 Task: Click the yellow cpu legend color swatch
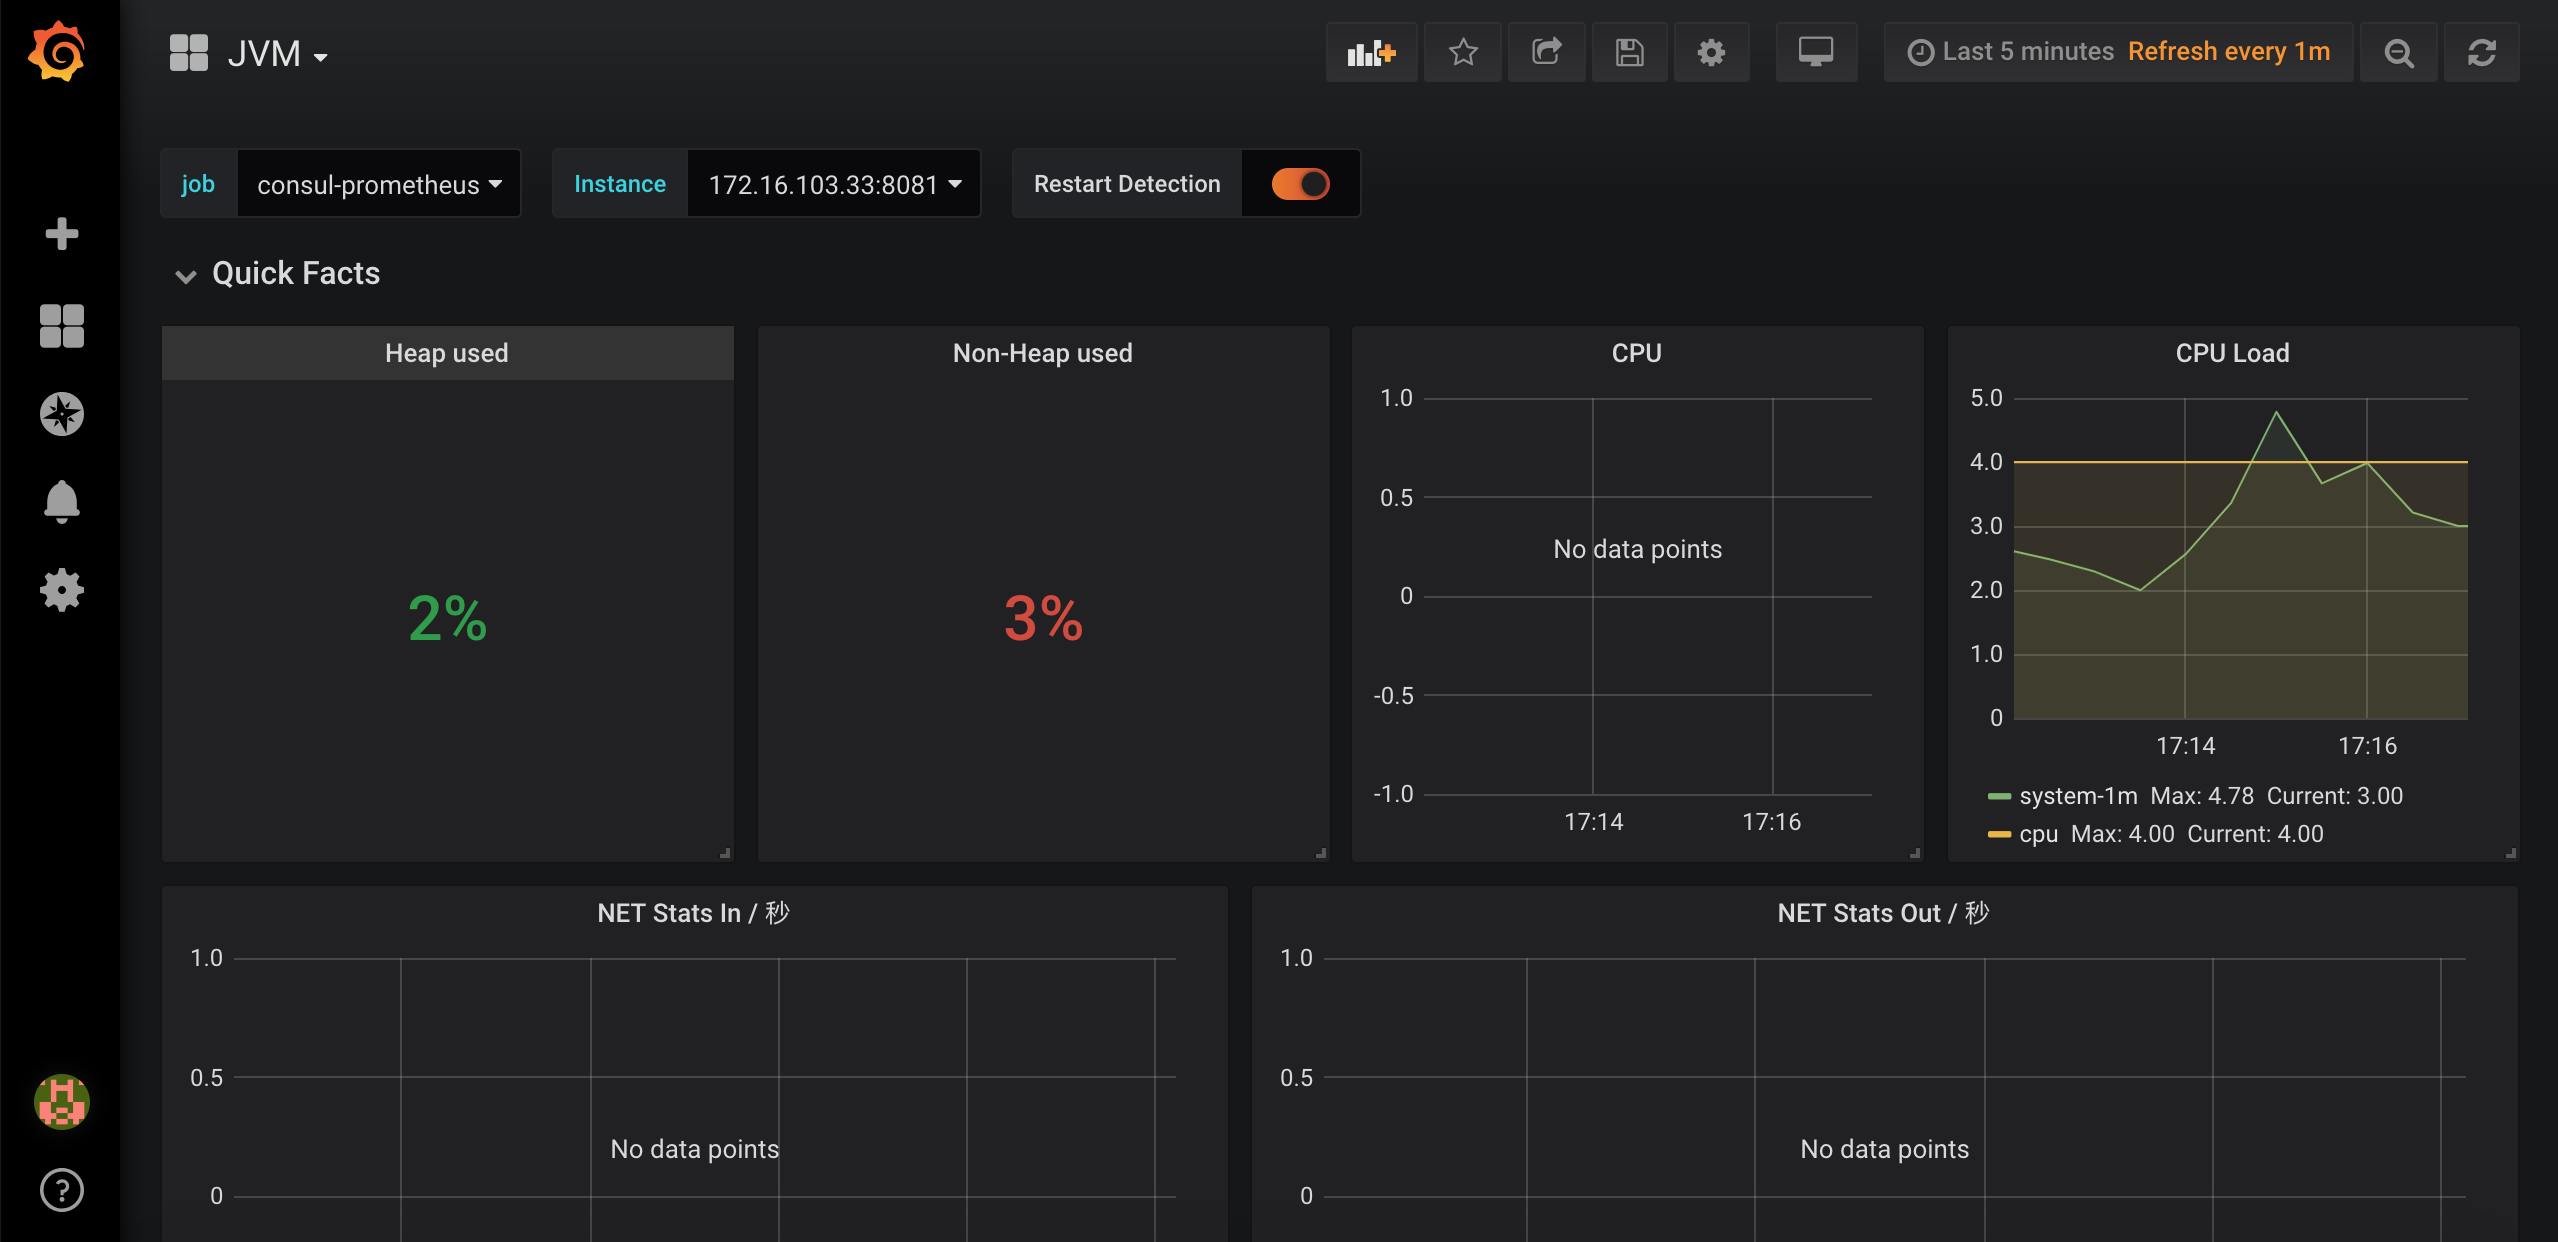tap(1999, 834)
